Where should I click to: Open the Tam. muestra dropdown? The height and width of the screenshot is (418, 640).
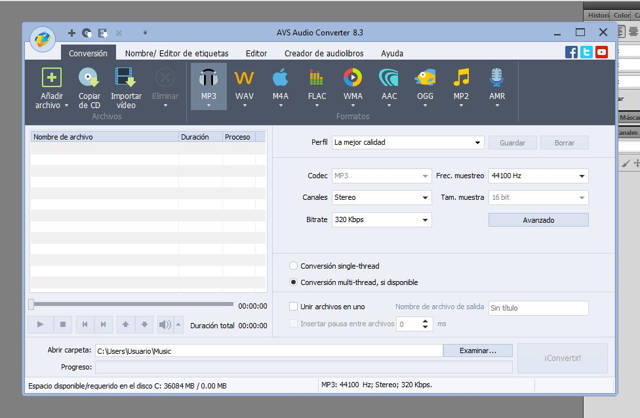(538, 198)
